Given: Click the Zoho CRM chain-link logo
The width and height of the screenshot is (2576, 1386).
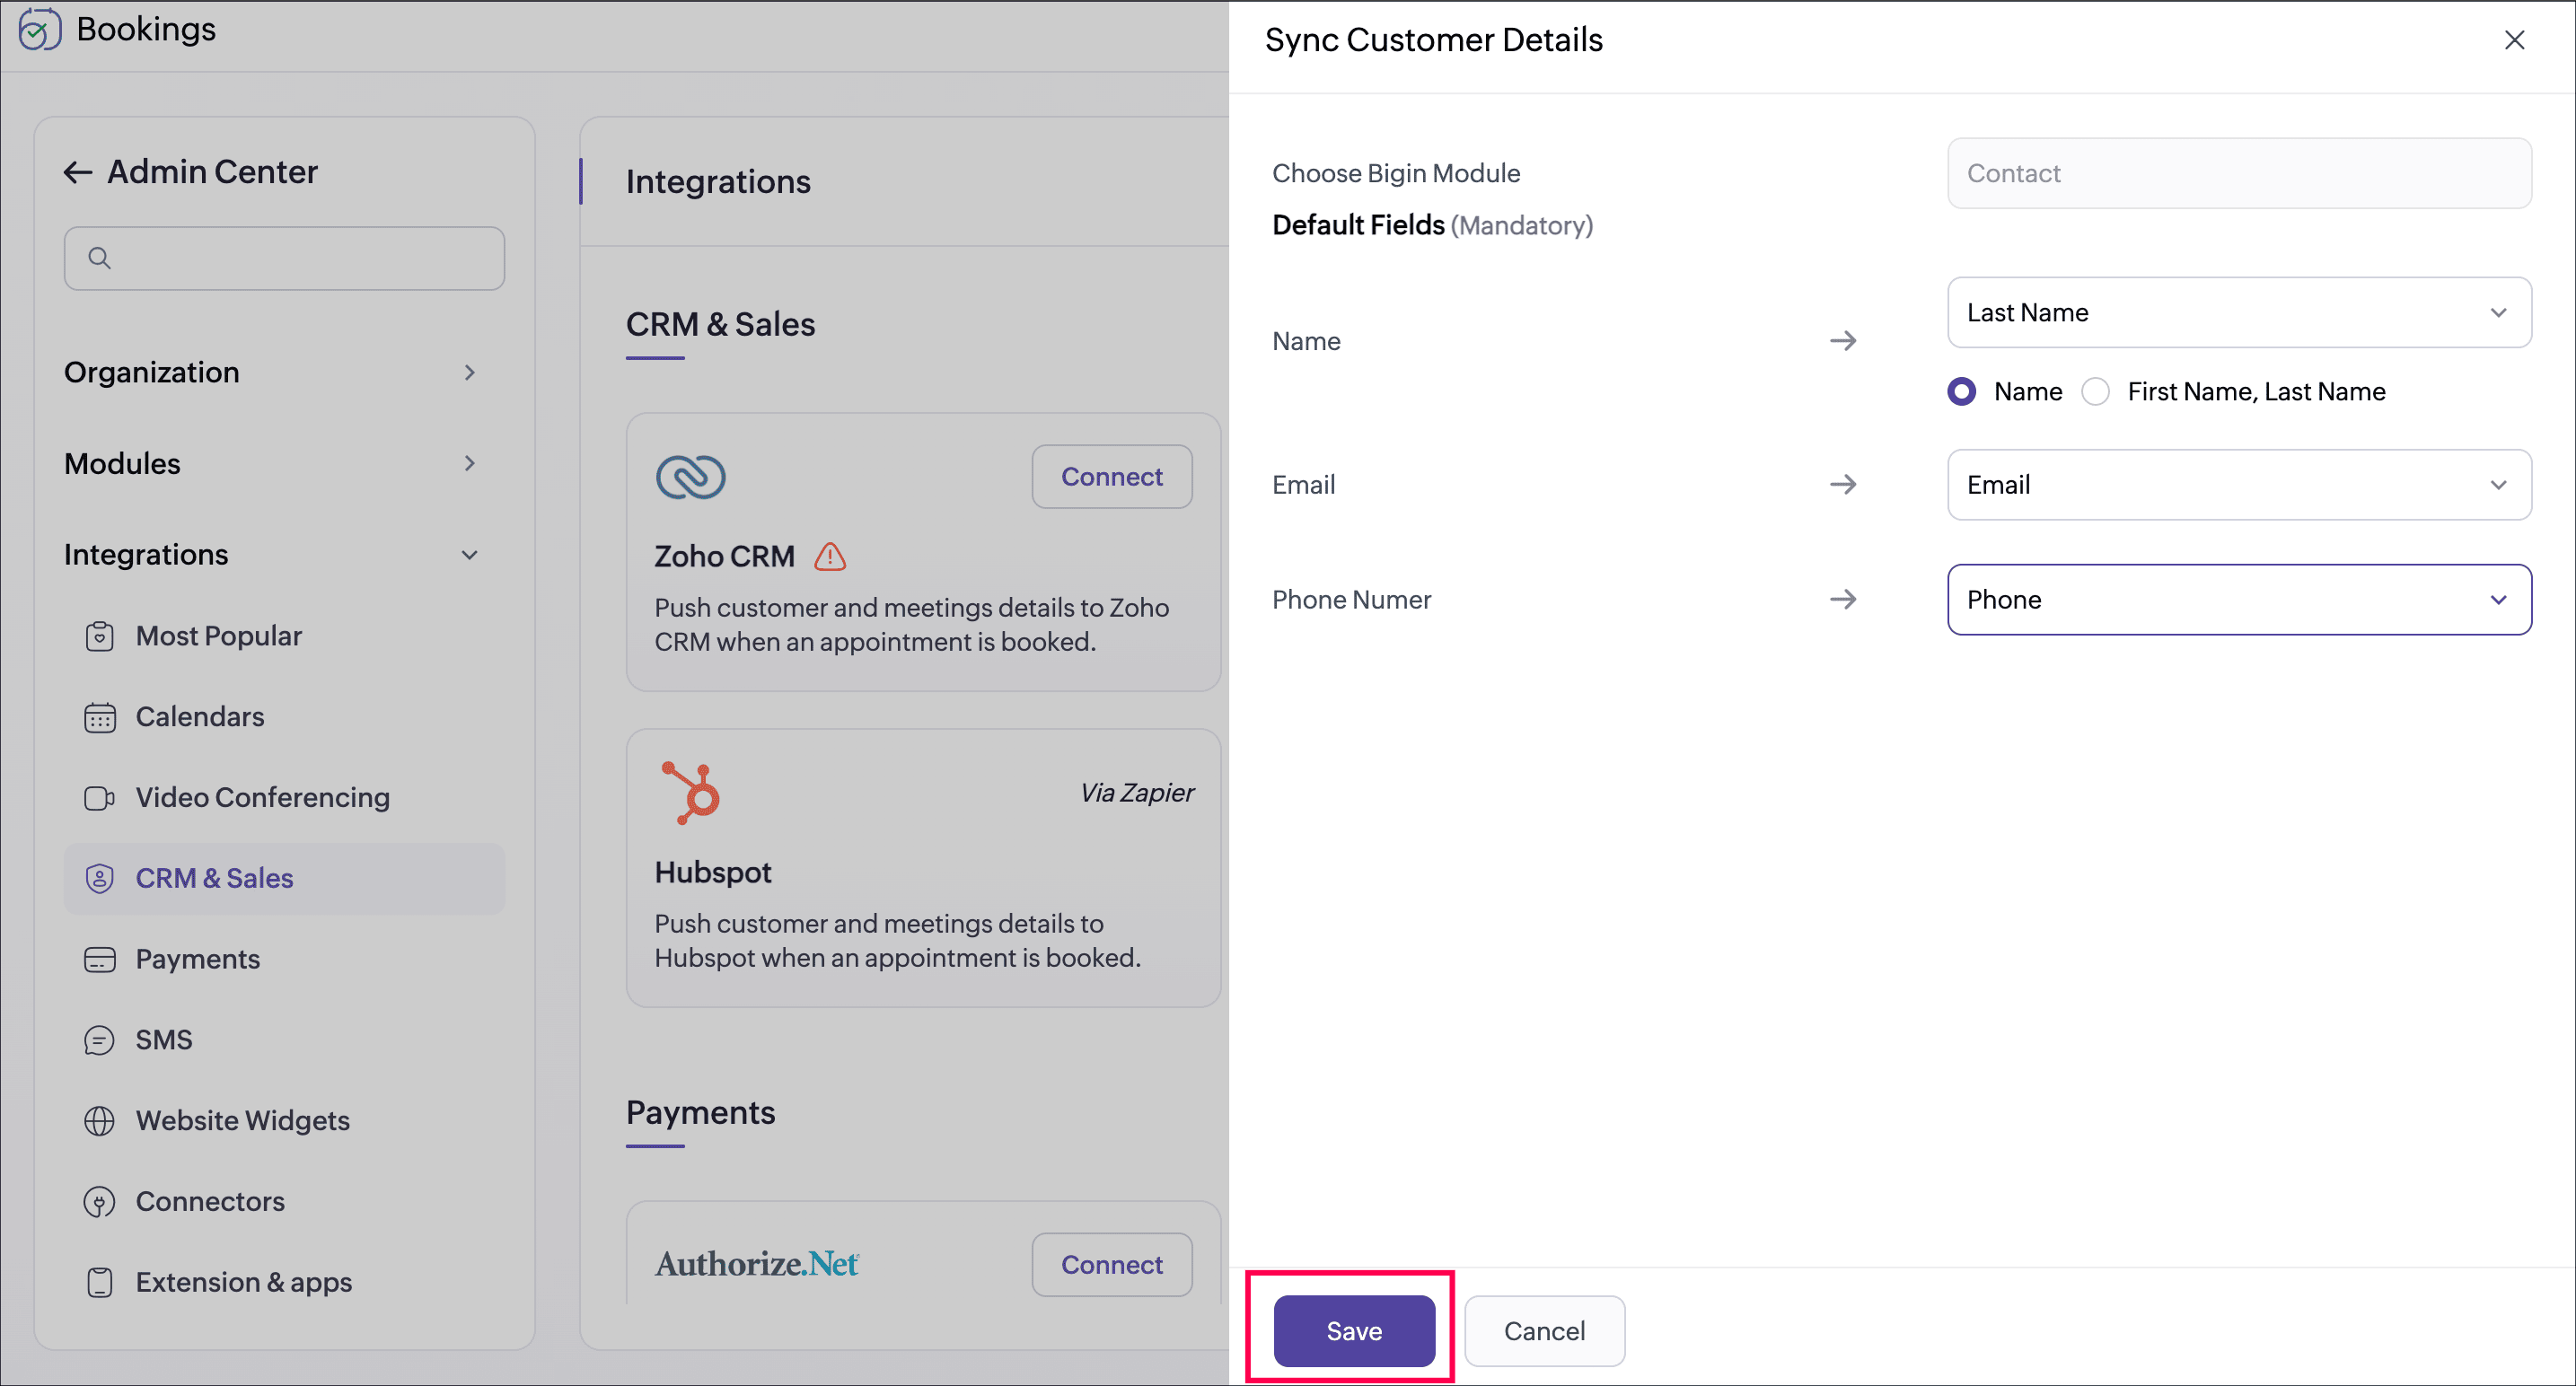Looking at the screenshot, I should tap(690, 477).
